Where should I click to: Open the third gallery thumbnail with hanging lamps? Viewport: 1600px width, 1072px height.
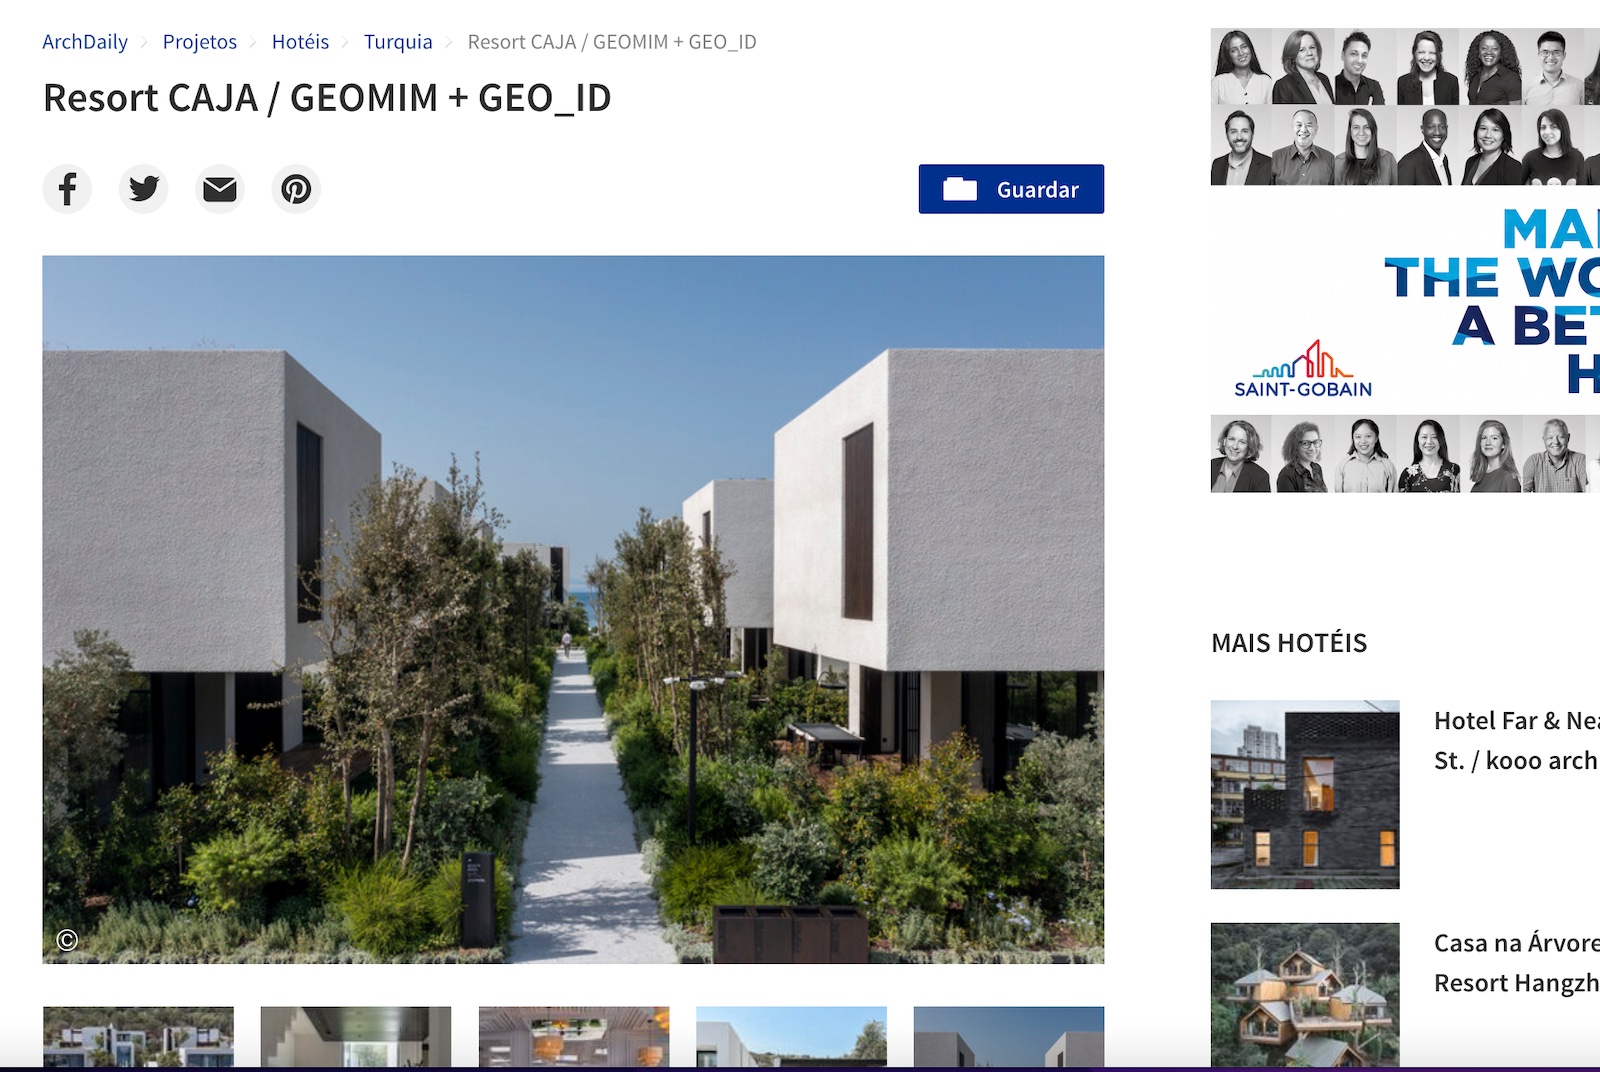click(574, 1037)
